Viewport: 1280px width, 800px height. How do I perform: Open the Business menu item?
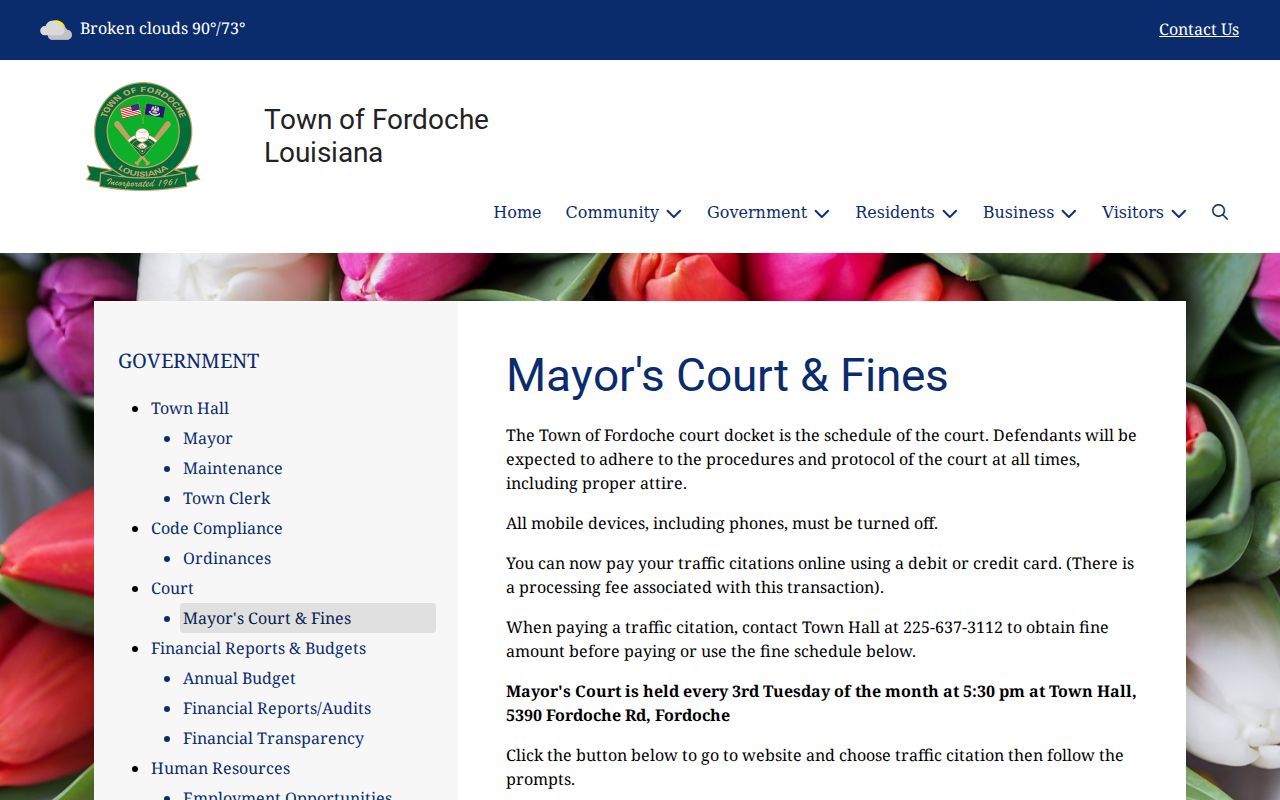click(x=1018, y=212)
